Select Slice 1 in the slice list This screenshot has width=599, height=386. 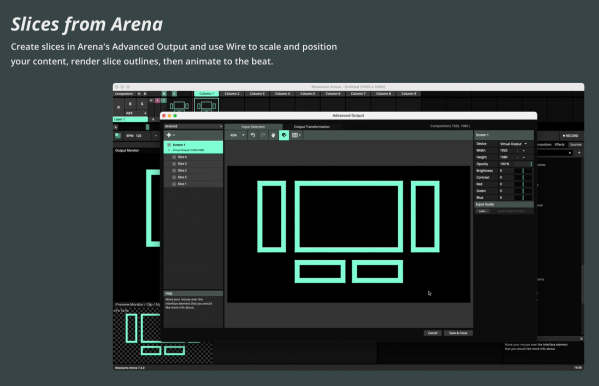pyautogui.click(x=193, y=184)
